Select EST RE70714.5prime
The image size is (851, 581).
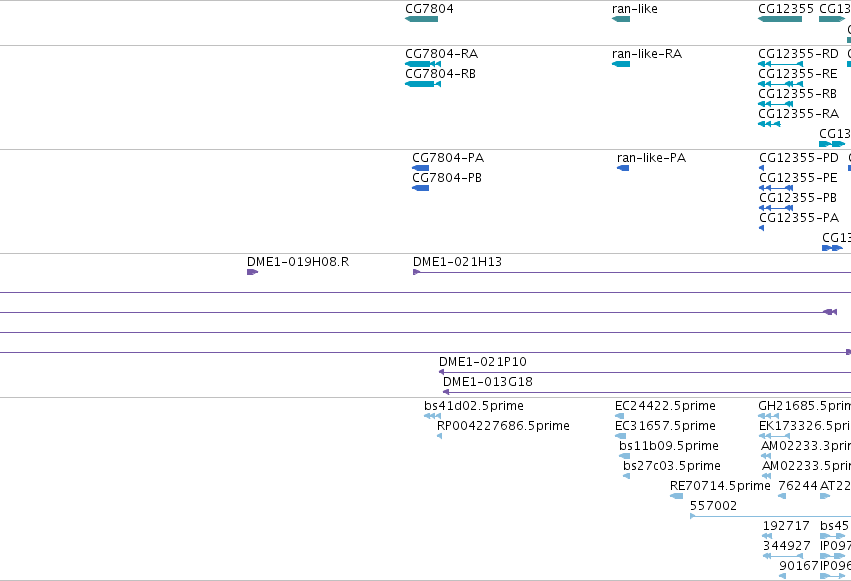click(x=677, y=496)
